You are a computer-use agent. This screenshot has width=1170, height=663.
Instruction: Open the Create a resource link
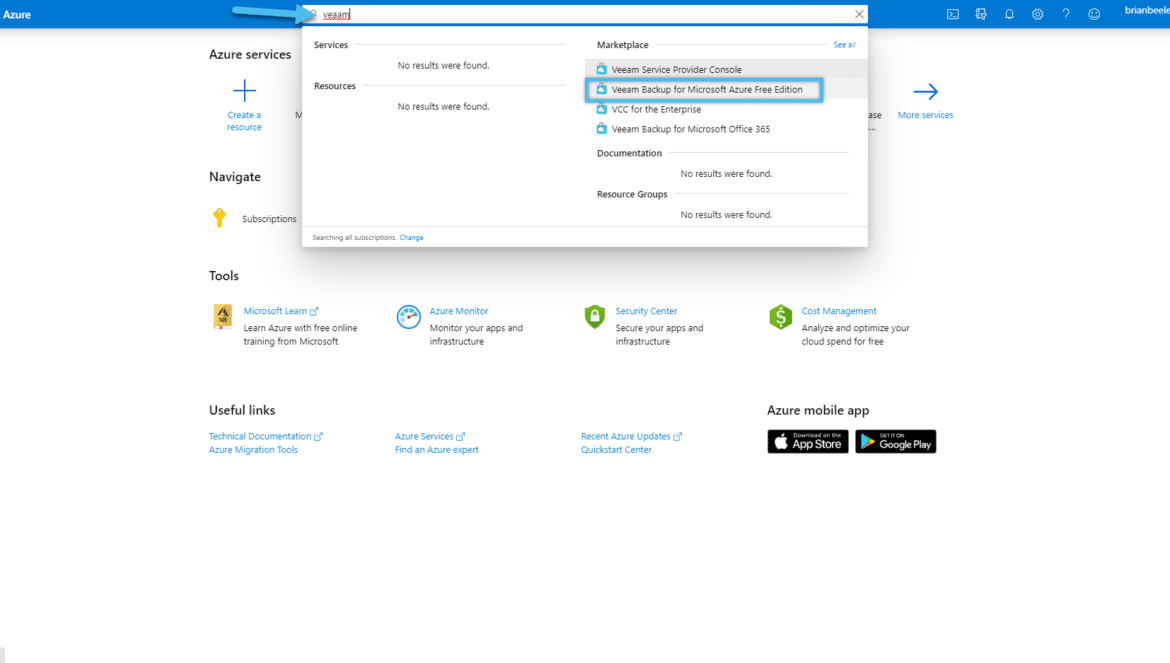click(244, 121)
